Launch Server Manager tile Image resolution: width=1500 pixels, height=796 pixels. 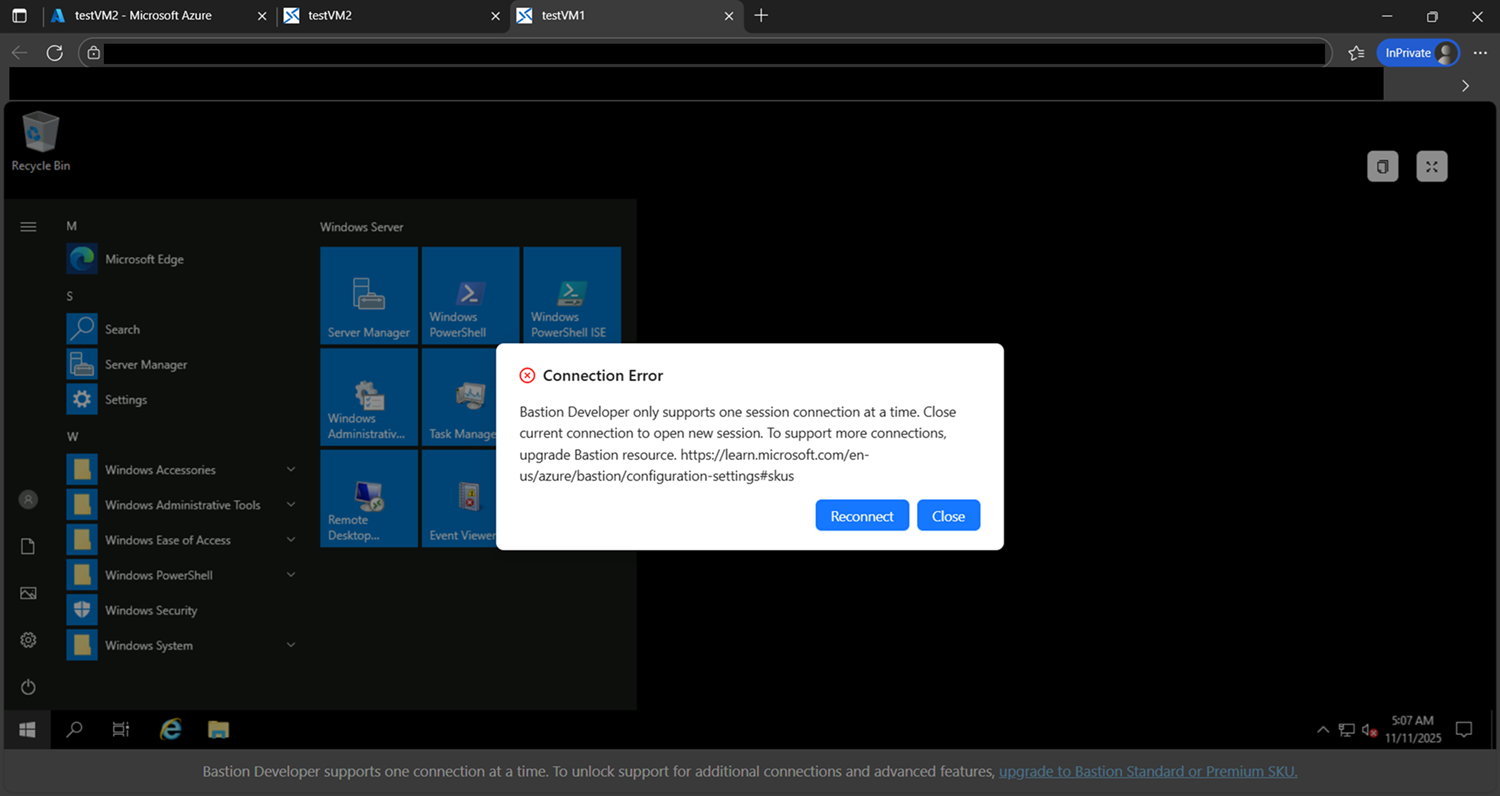click(369, 296)
